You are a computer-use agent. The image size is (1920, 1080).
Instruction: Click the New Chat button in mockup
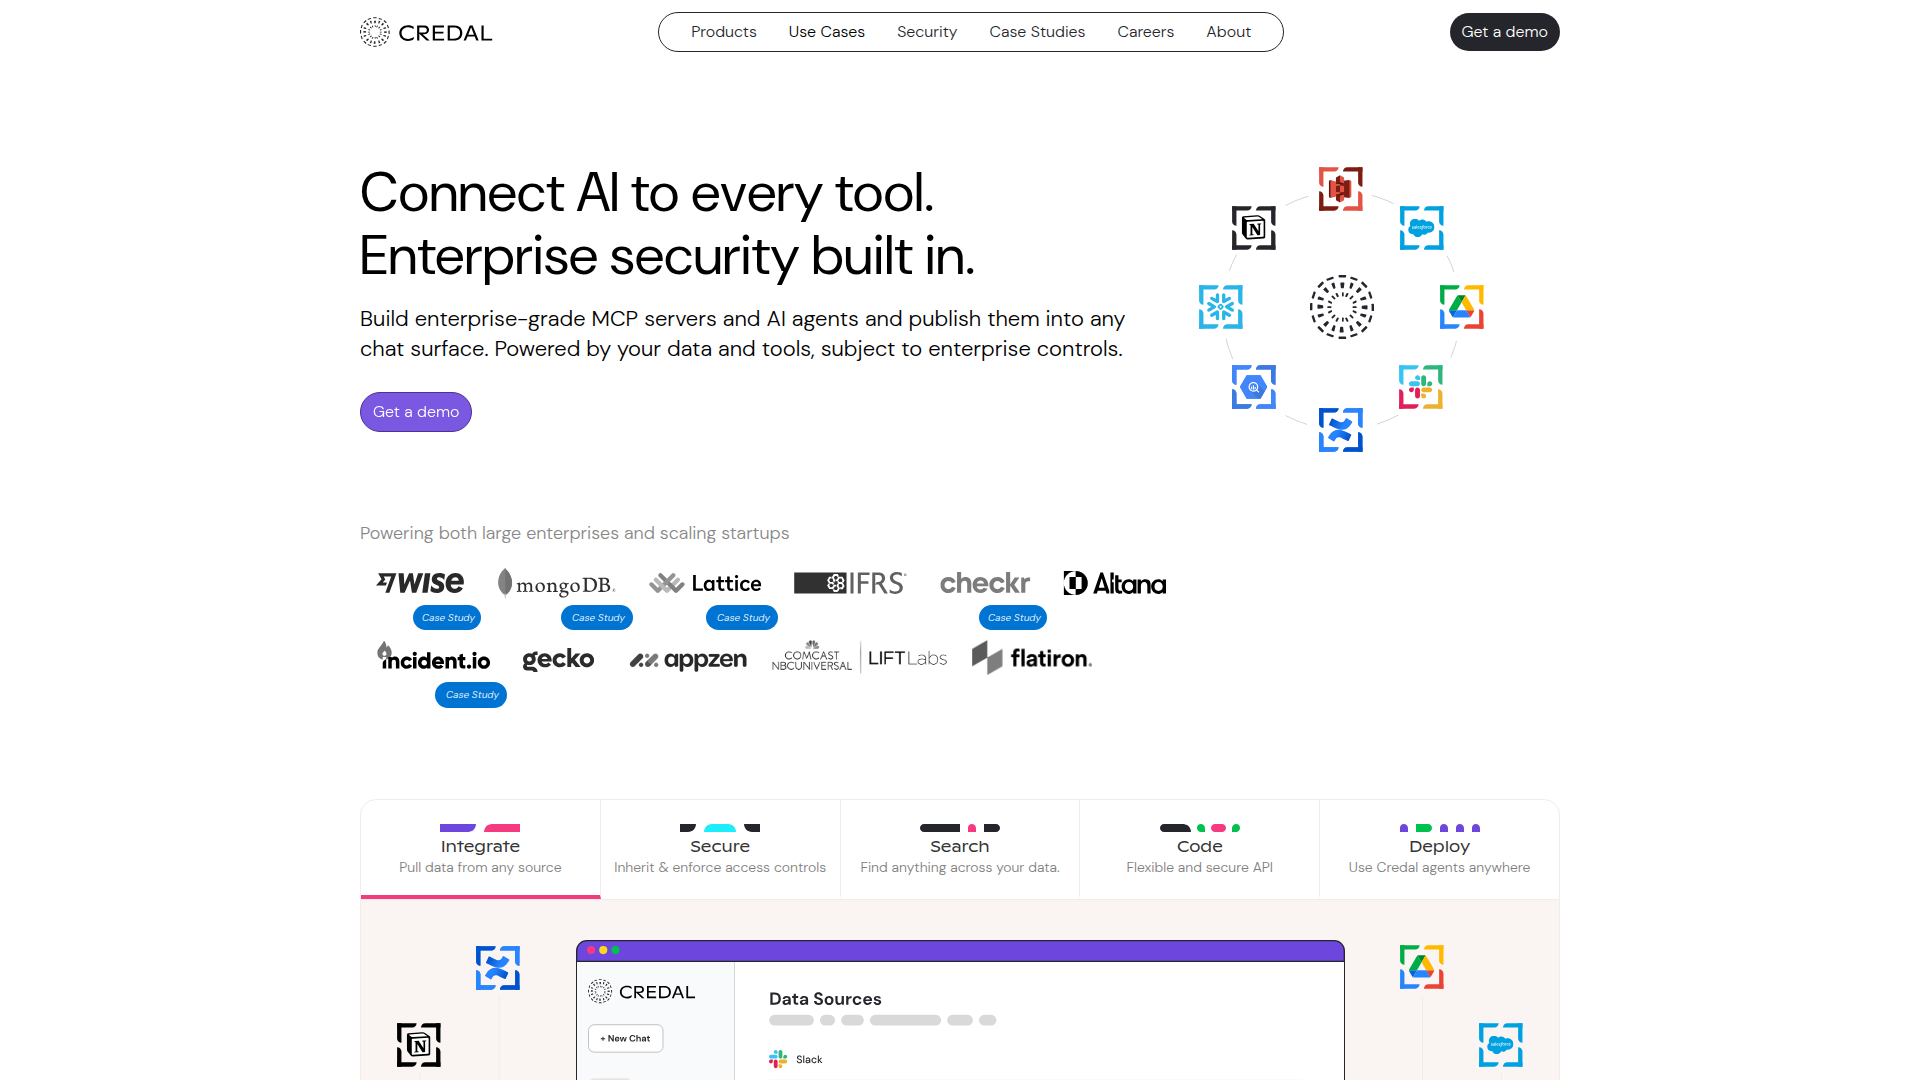[x=625, y=1038]
